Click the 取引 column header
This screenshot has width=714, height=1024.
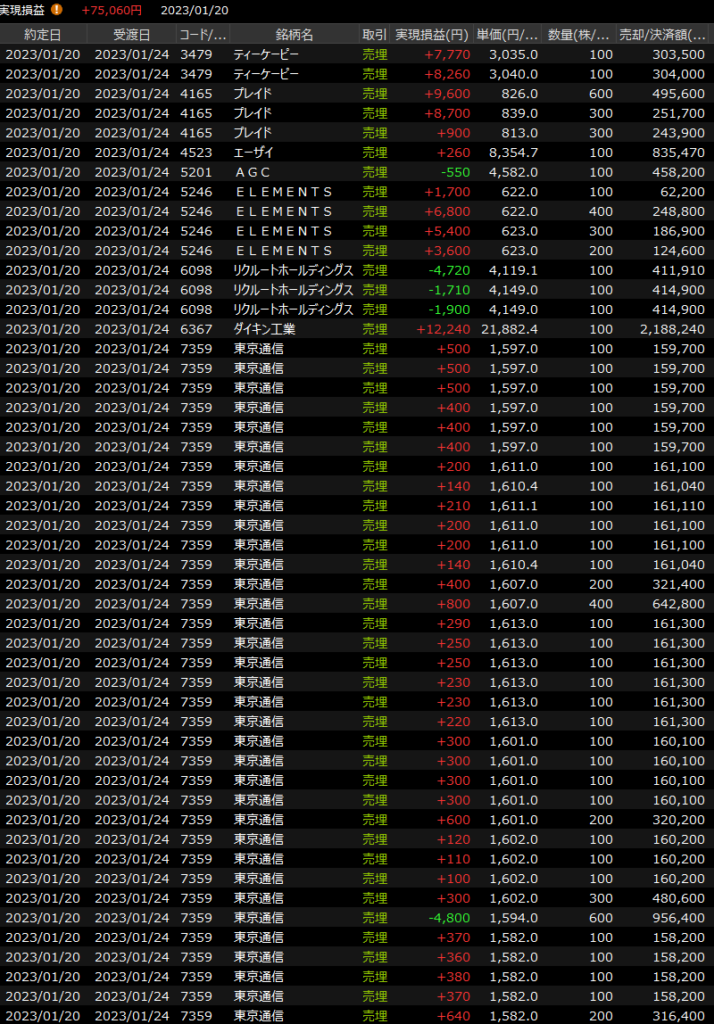point(374,34)
